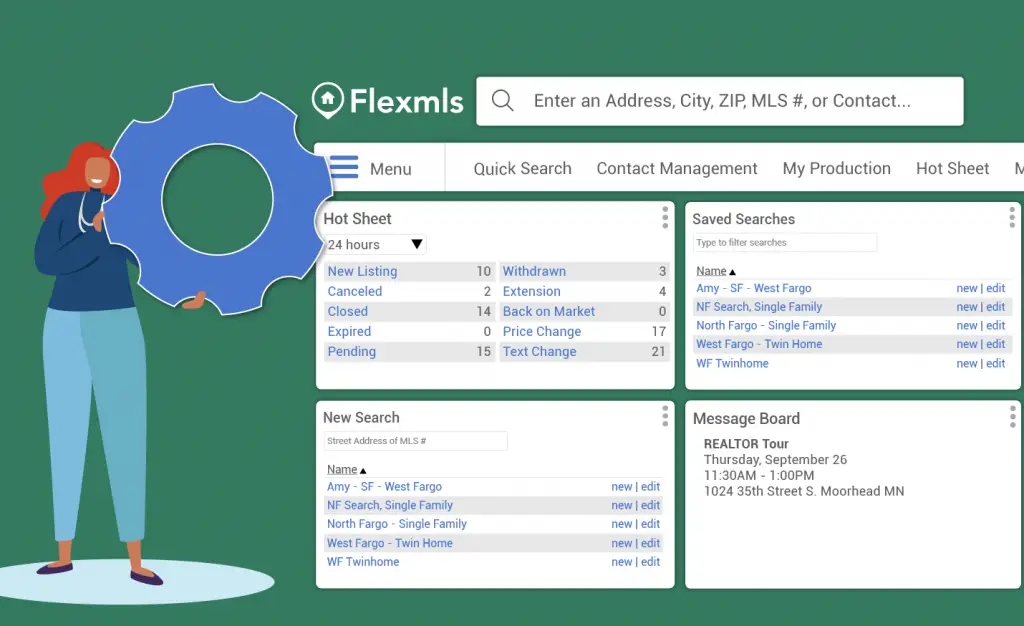Click the Flexmls home pin logo icon
1024x626 pixels.
[328, 100]
